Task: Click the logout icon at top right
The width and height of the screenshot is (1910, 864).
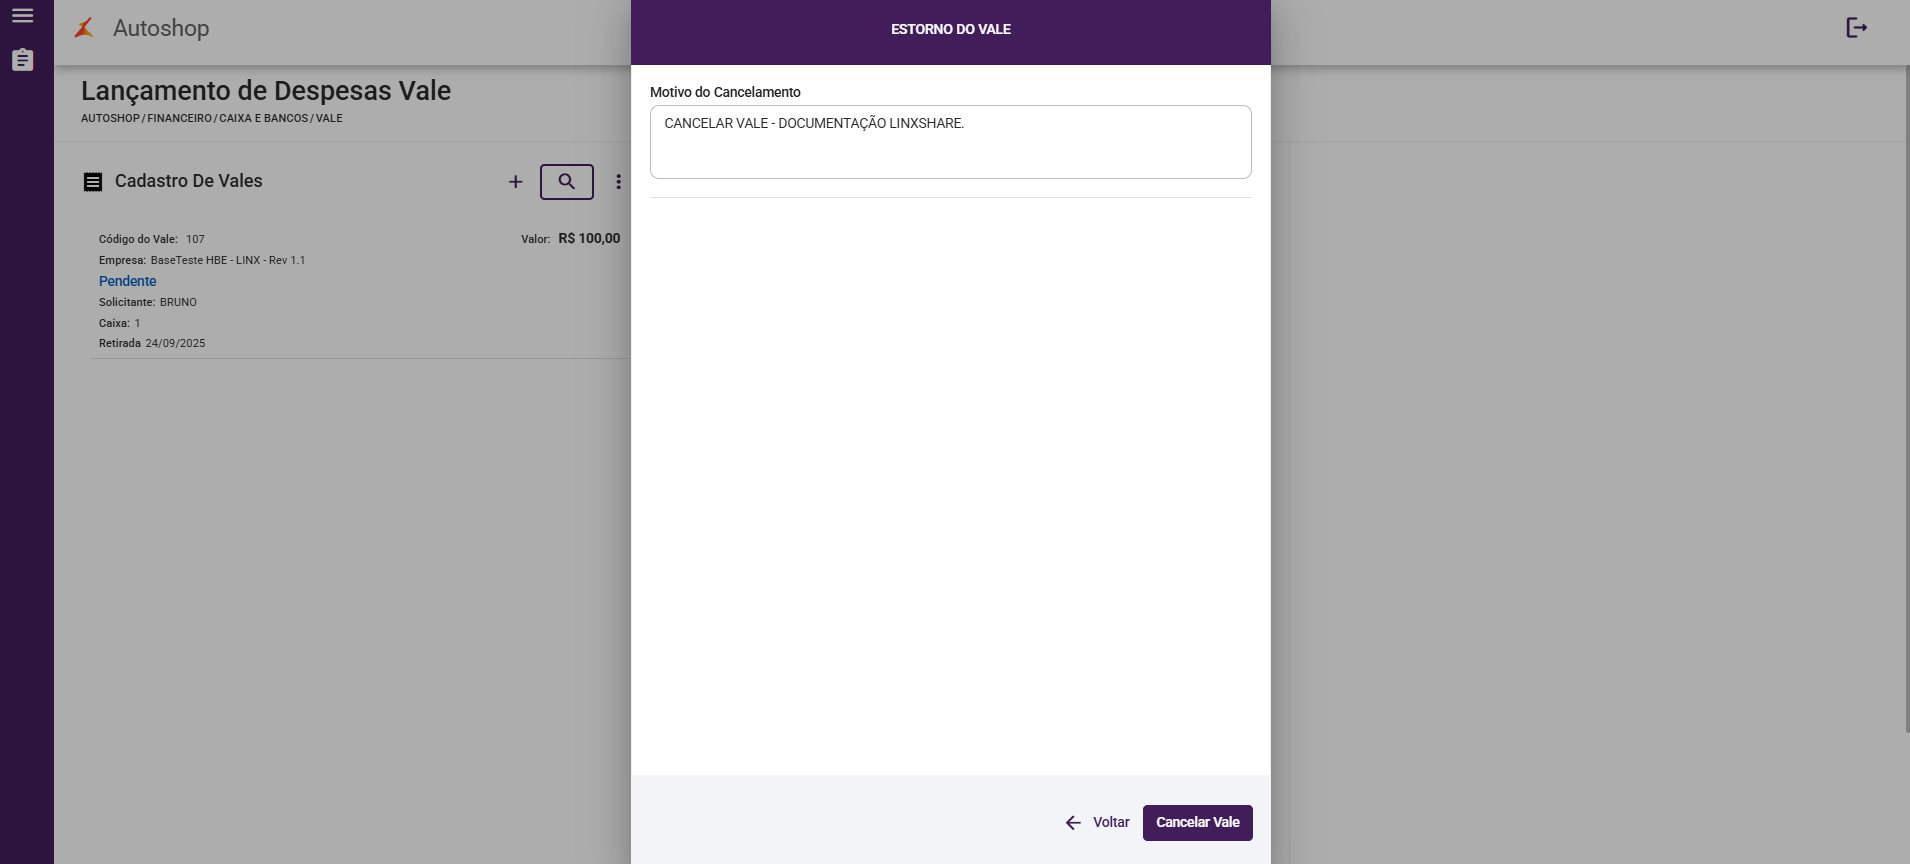Action: tap(1857, 28)
